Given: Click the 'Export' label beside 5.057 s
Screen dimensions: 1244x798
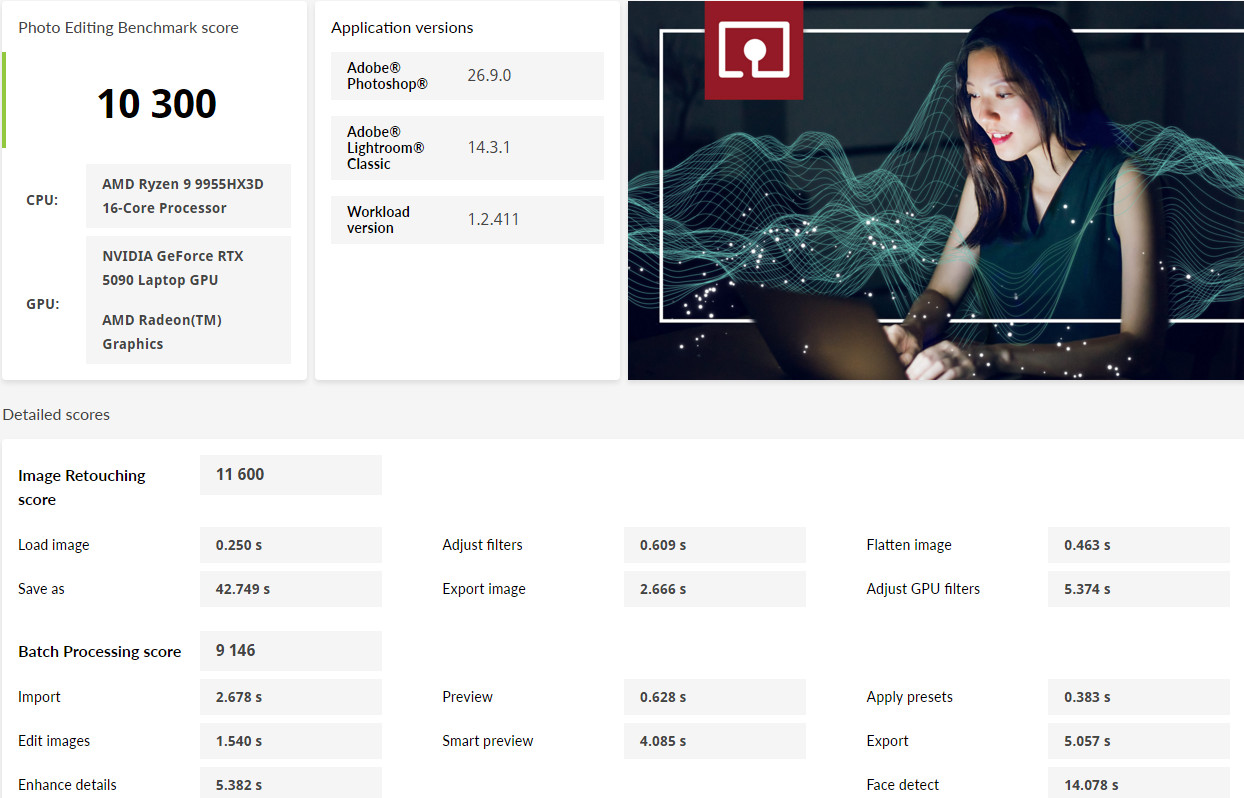Looking at the screenshot, I should [x=887, y=741].
